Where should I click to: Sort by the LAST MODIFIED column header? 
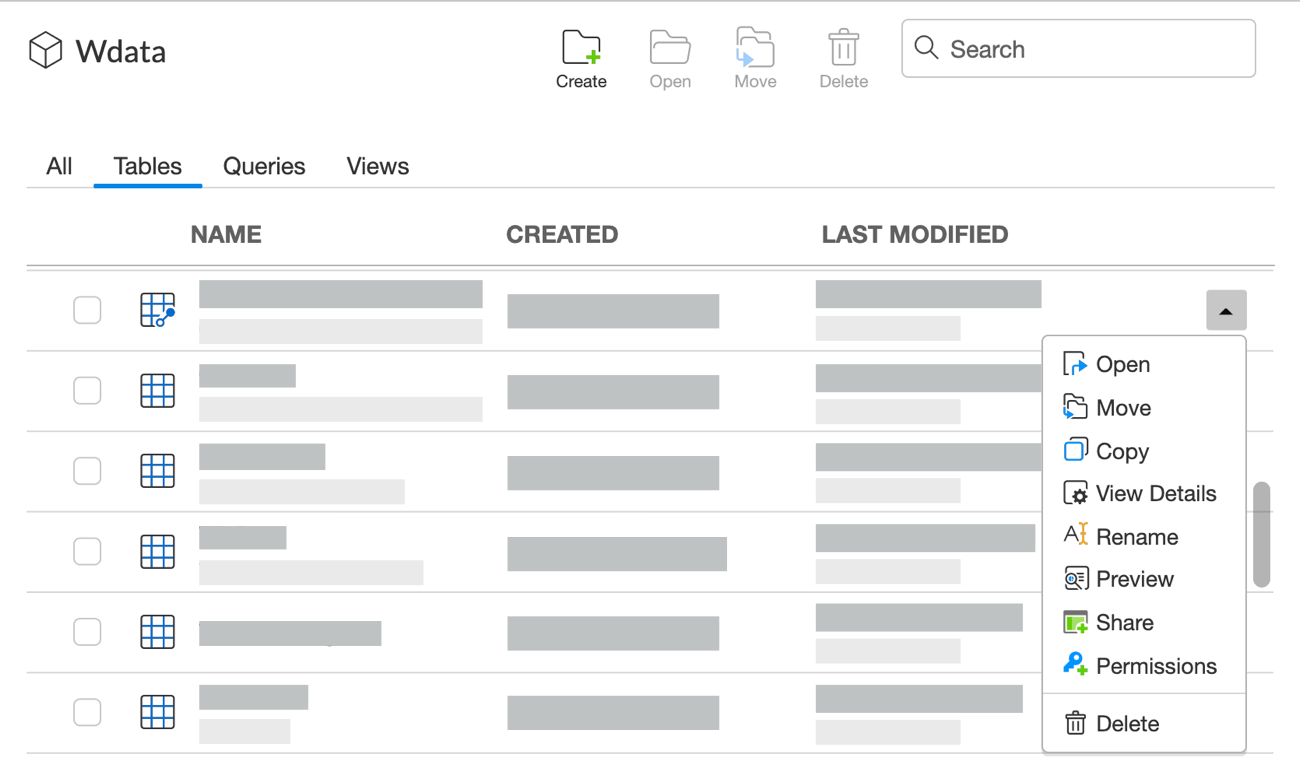point(915,235)
